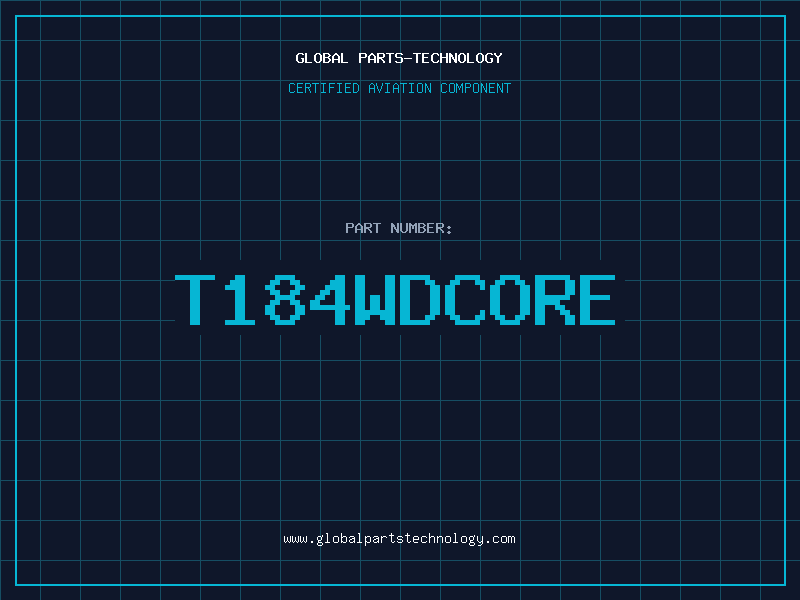
Task: Click the GLOBAL PARTS-TECHNOLOGY company heading
Action: pyautogui.click(x=399, y=58)
